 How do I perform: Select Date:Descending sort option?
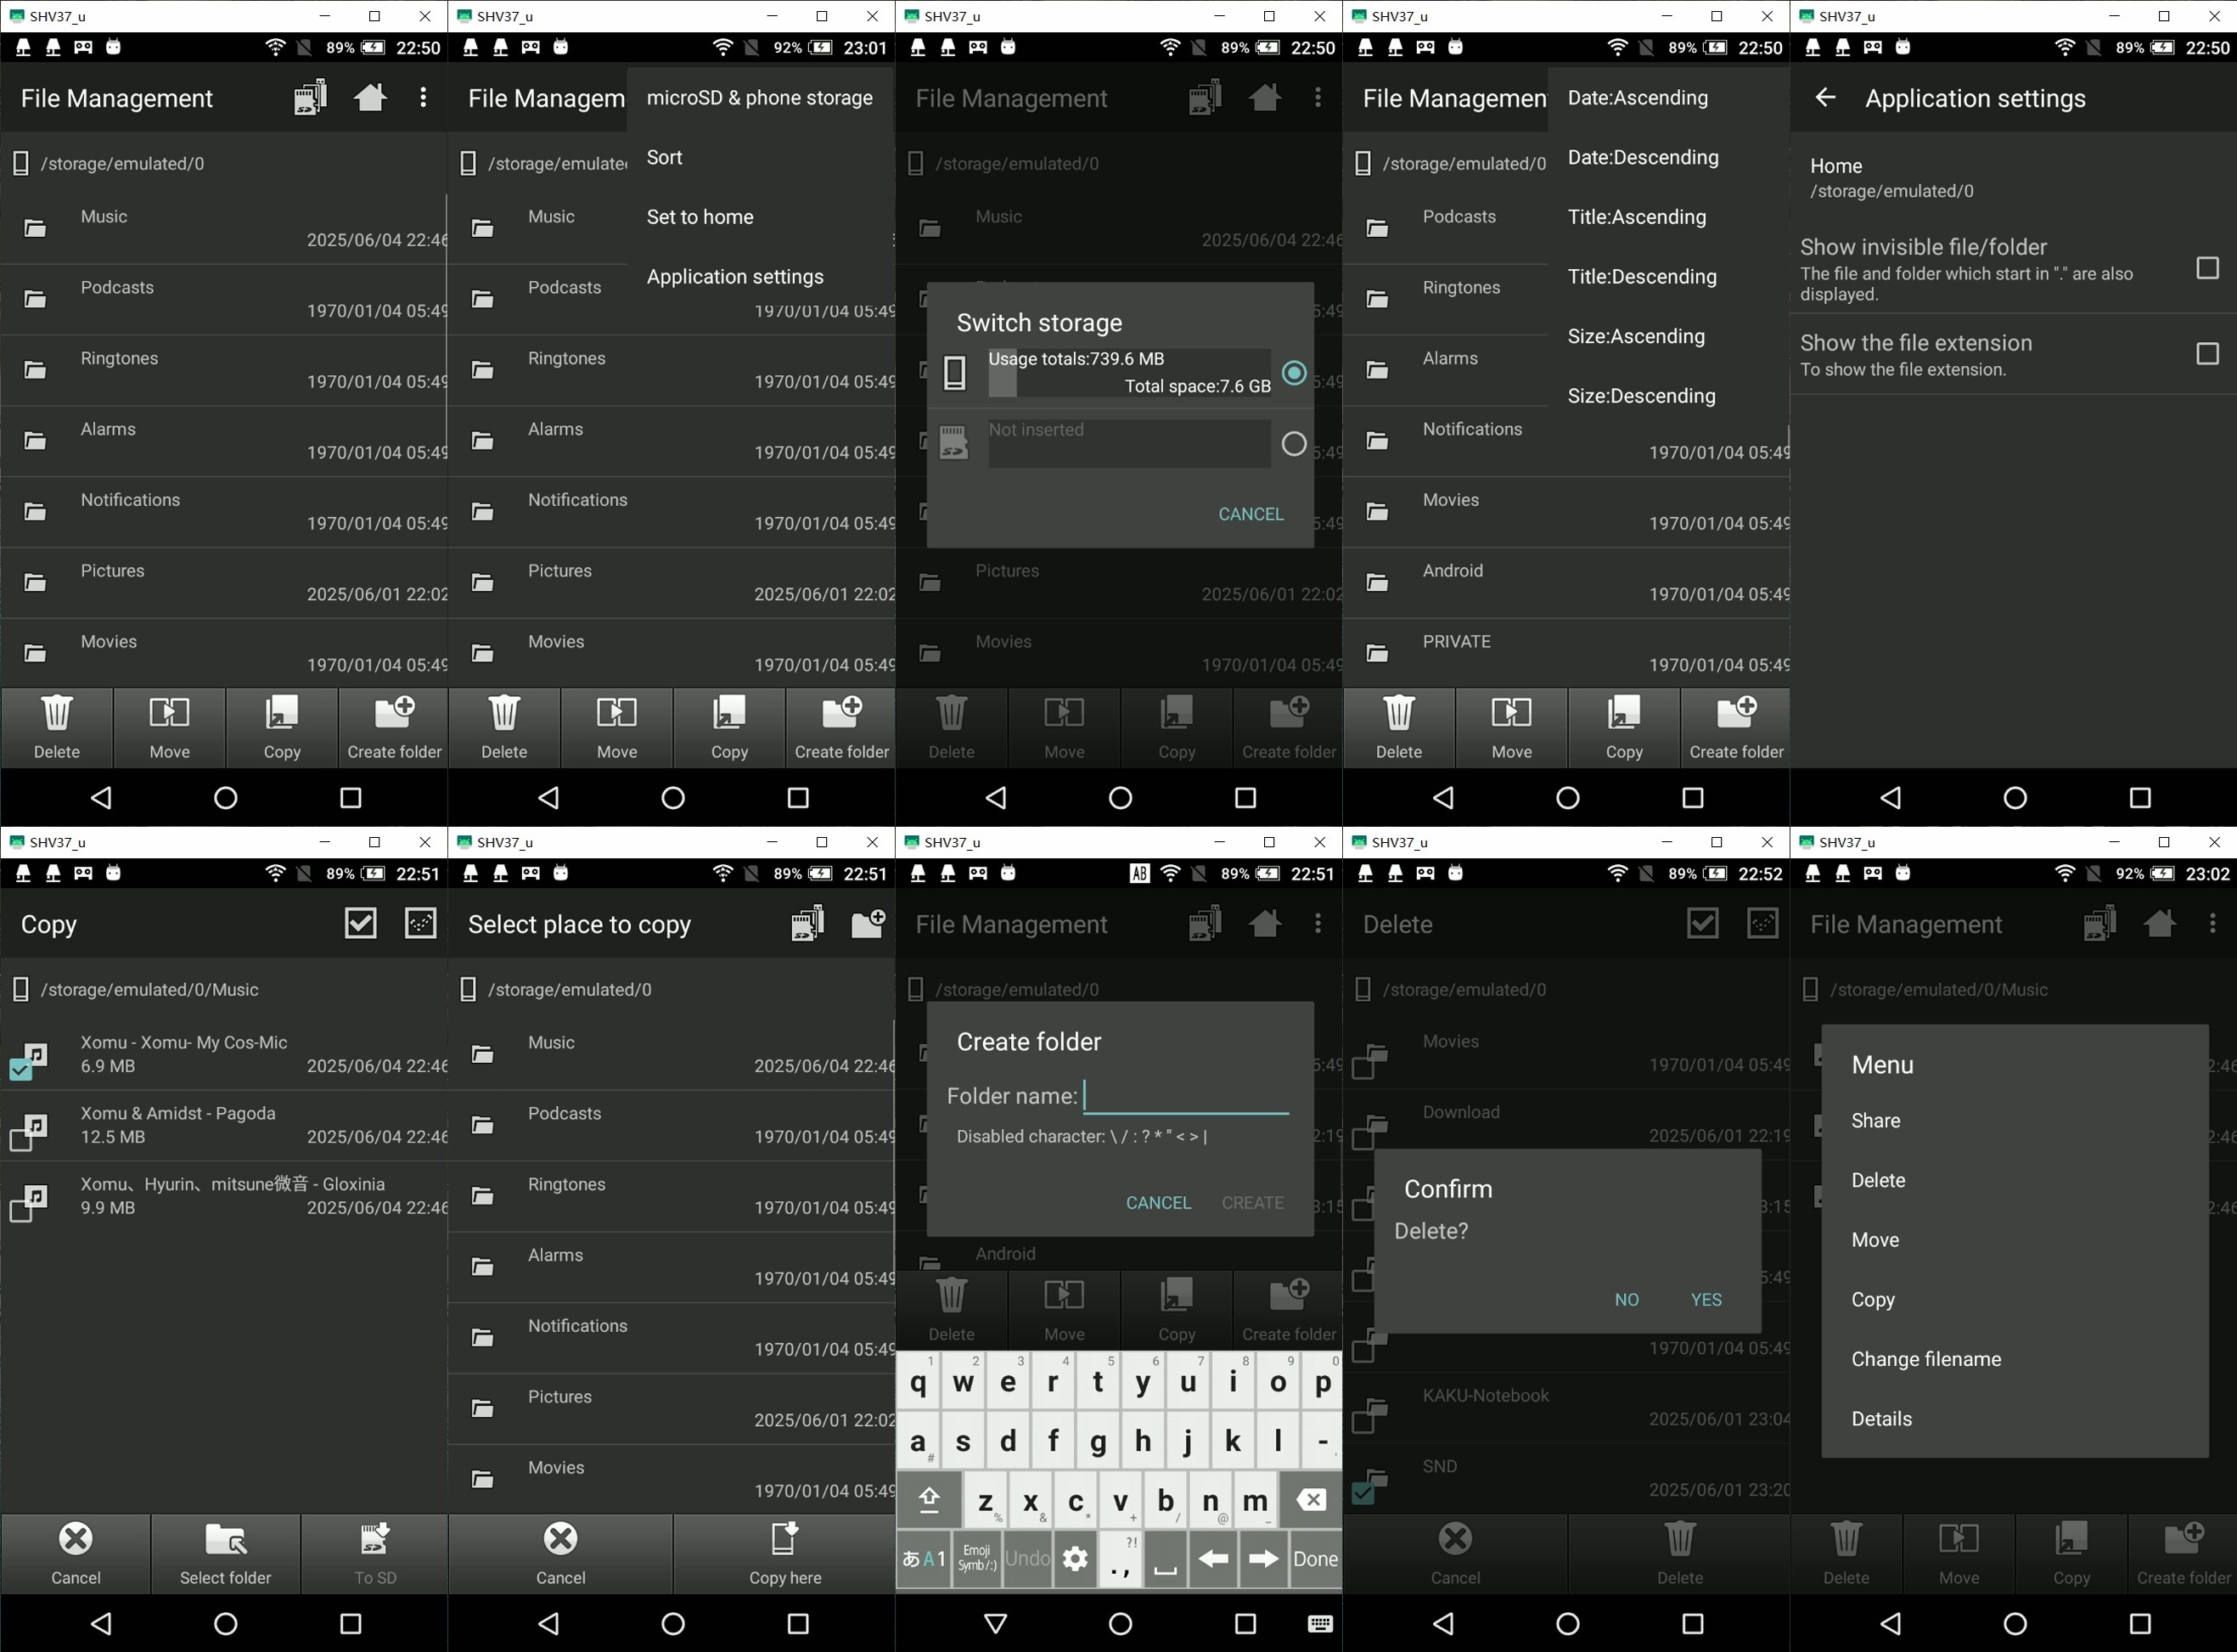pyautogui.click(x=1668, y=157)
